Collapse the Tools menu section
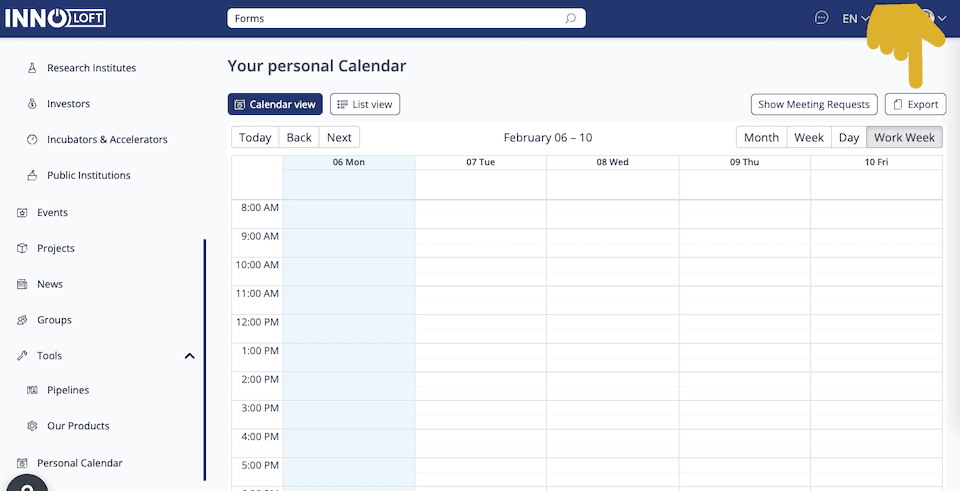Screen dimensions: 960x491 click(189, 356)
